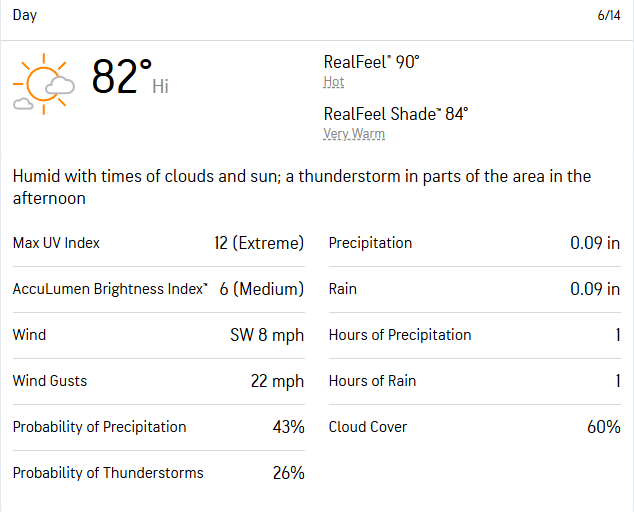Click the AccuLumen Brightness Index row

point(158,290)
